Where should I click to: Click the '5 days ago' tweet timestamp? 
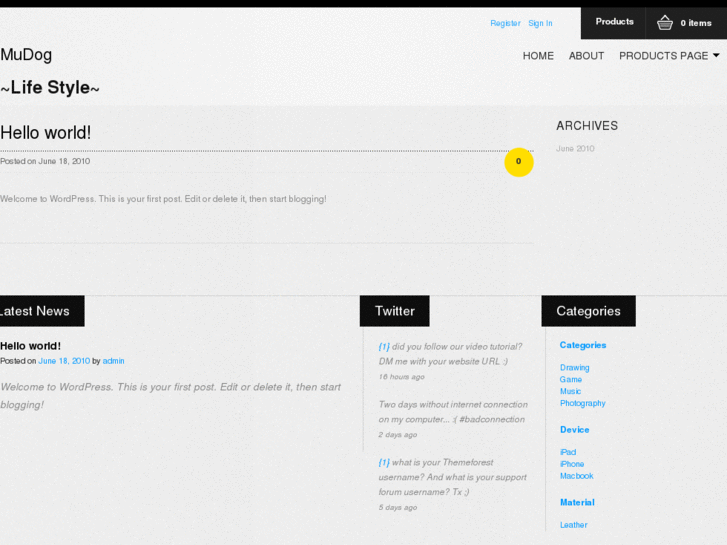coord(397,507)
